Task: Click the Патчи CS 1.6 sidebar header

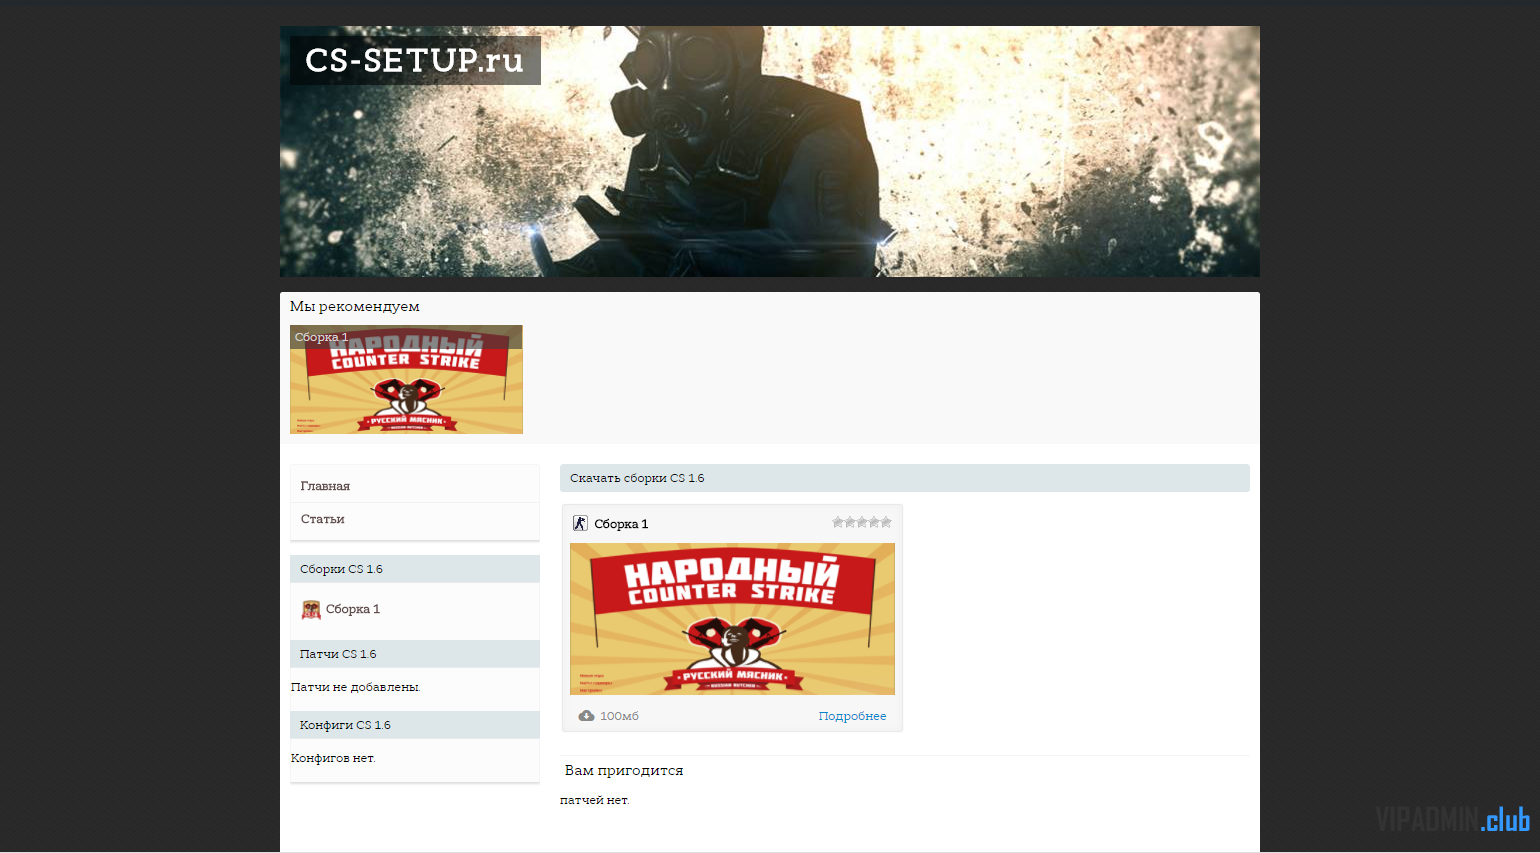Action: click(x=415, y=654)
